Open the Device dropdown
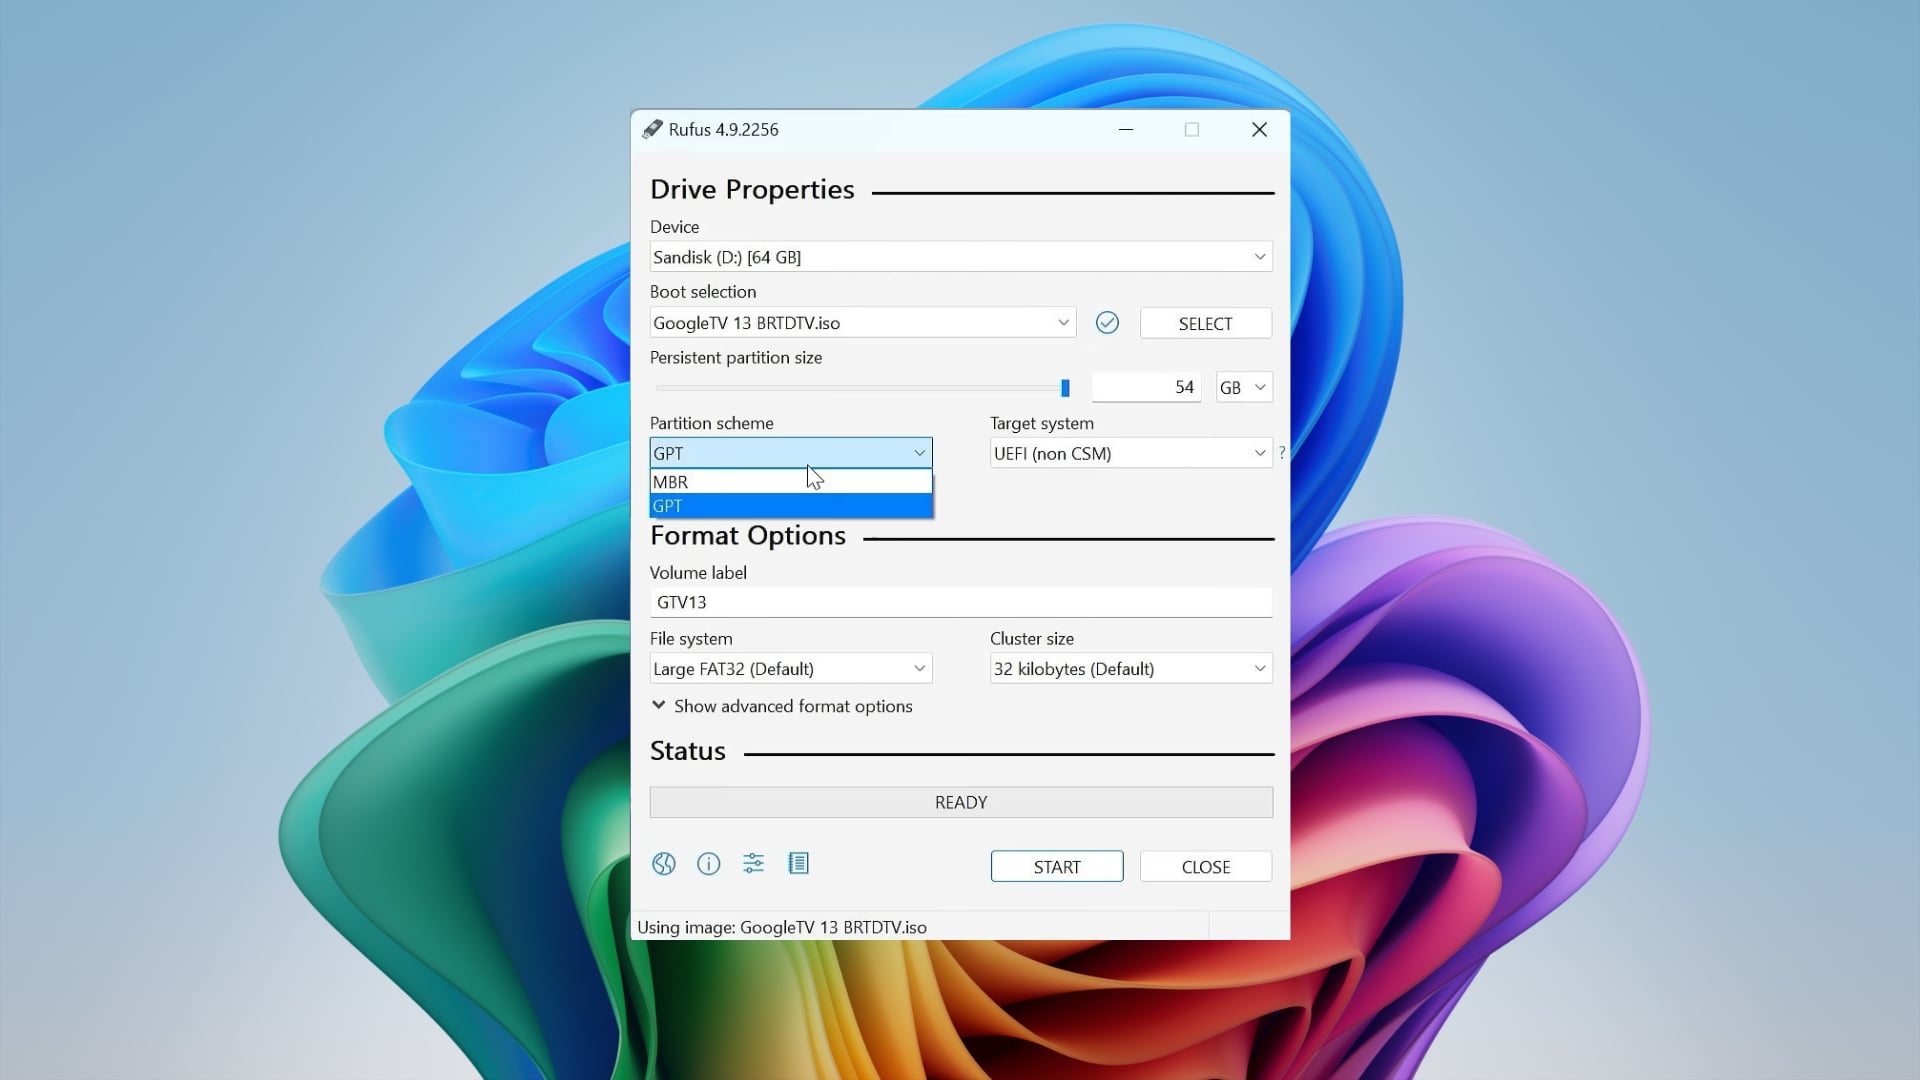 pyautogui.click(x=961, y=257)
